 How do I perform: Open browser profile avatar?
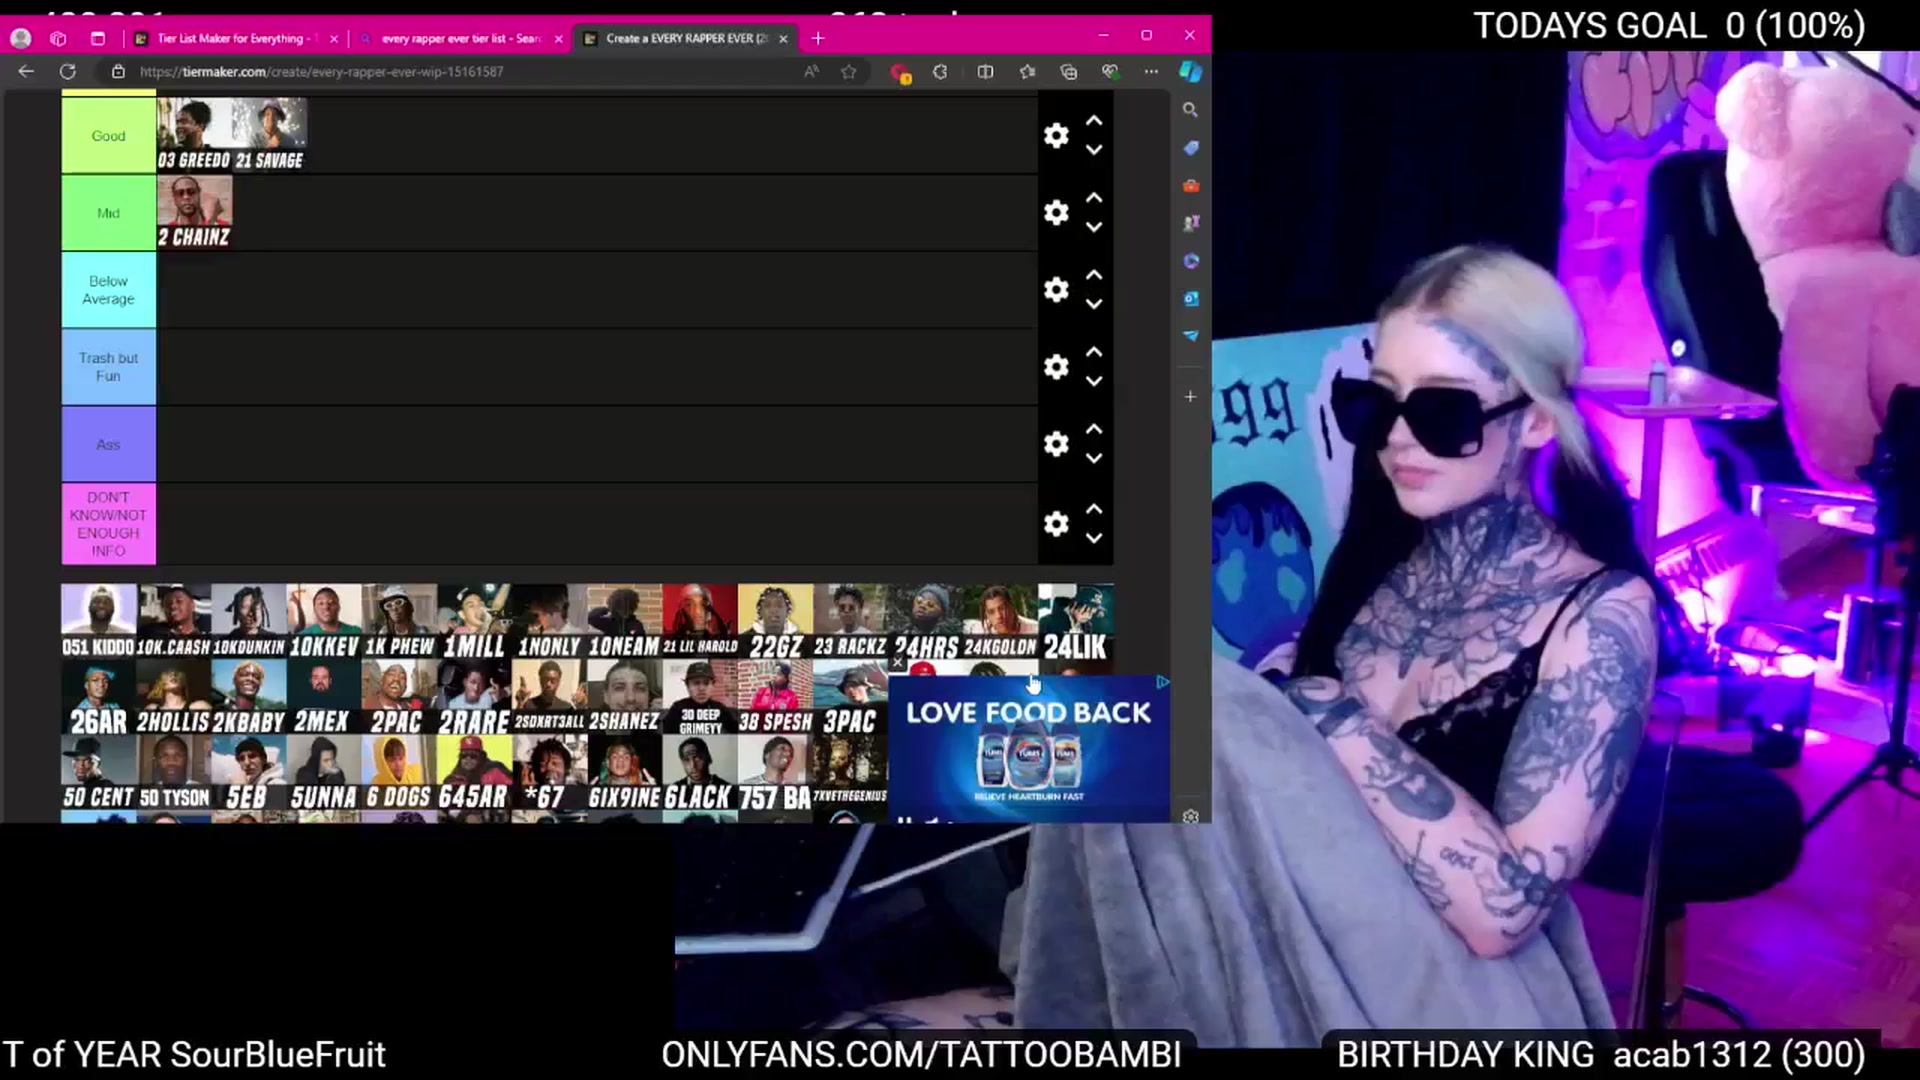click(x=21, y=38)
